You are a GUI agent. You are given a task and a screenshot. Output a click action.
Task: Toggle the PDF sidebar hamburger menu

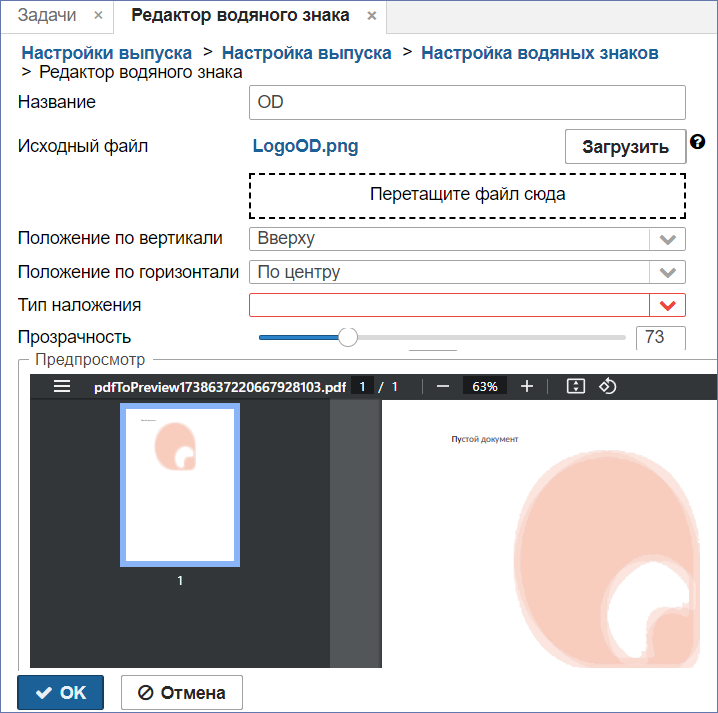pyautogui.click(x=62, y=386)
